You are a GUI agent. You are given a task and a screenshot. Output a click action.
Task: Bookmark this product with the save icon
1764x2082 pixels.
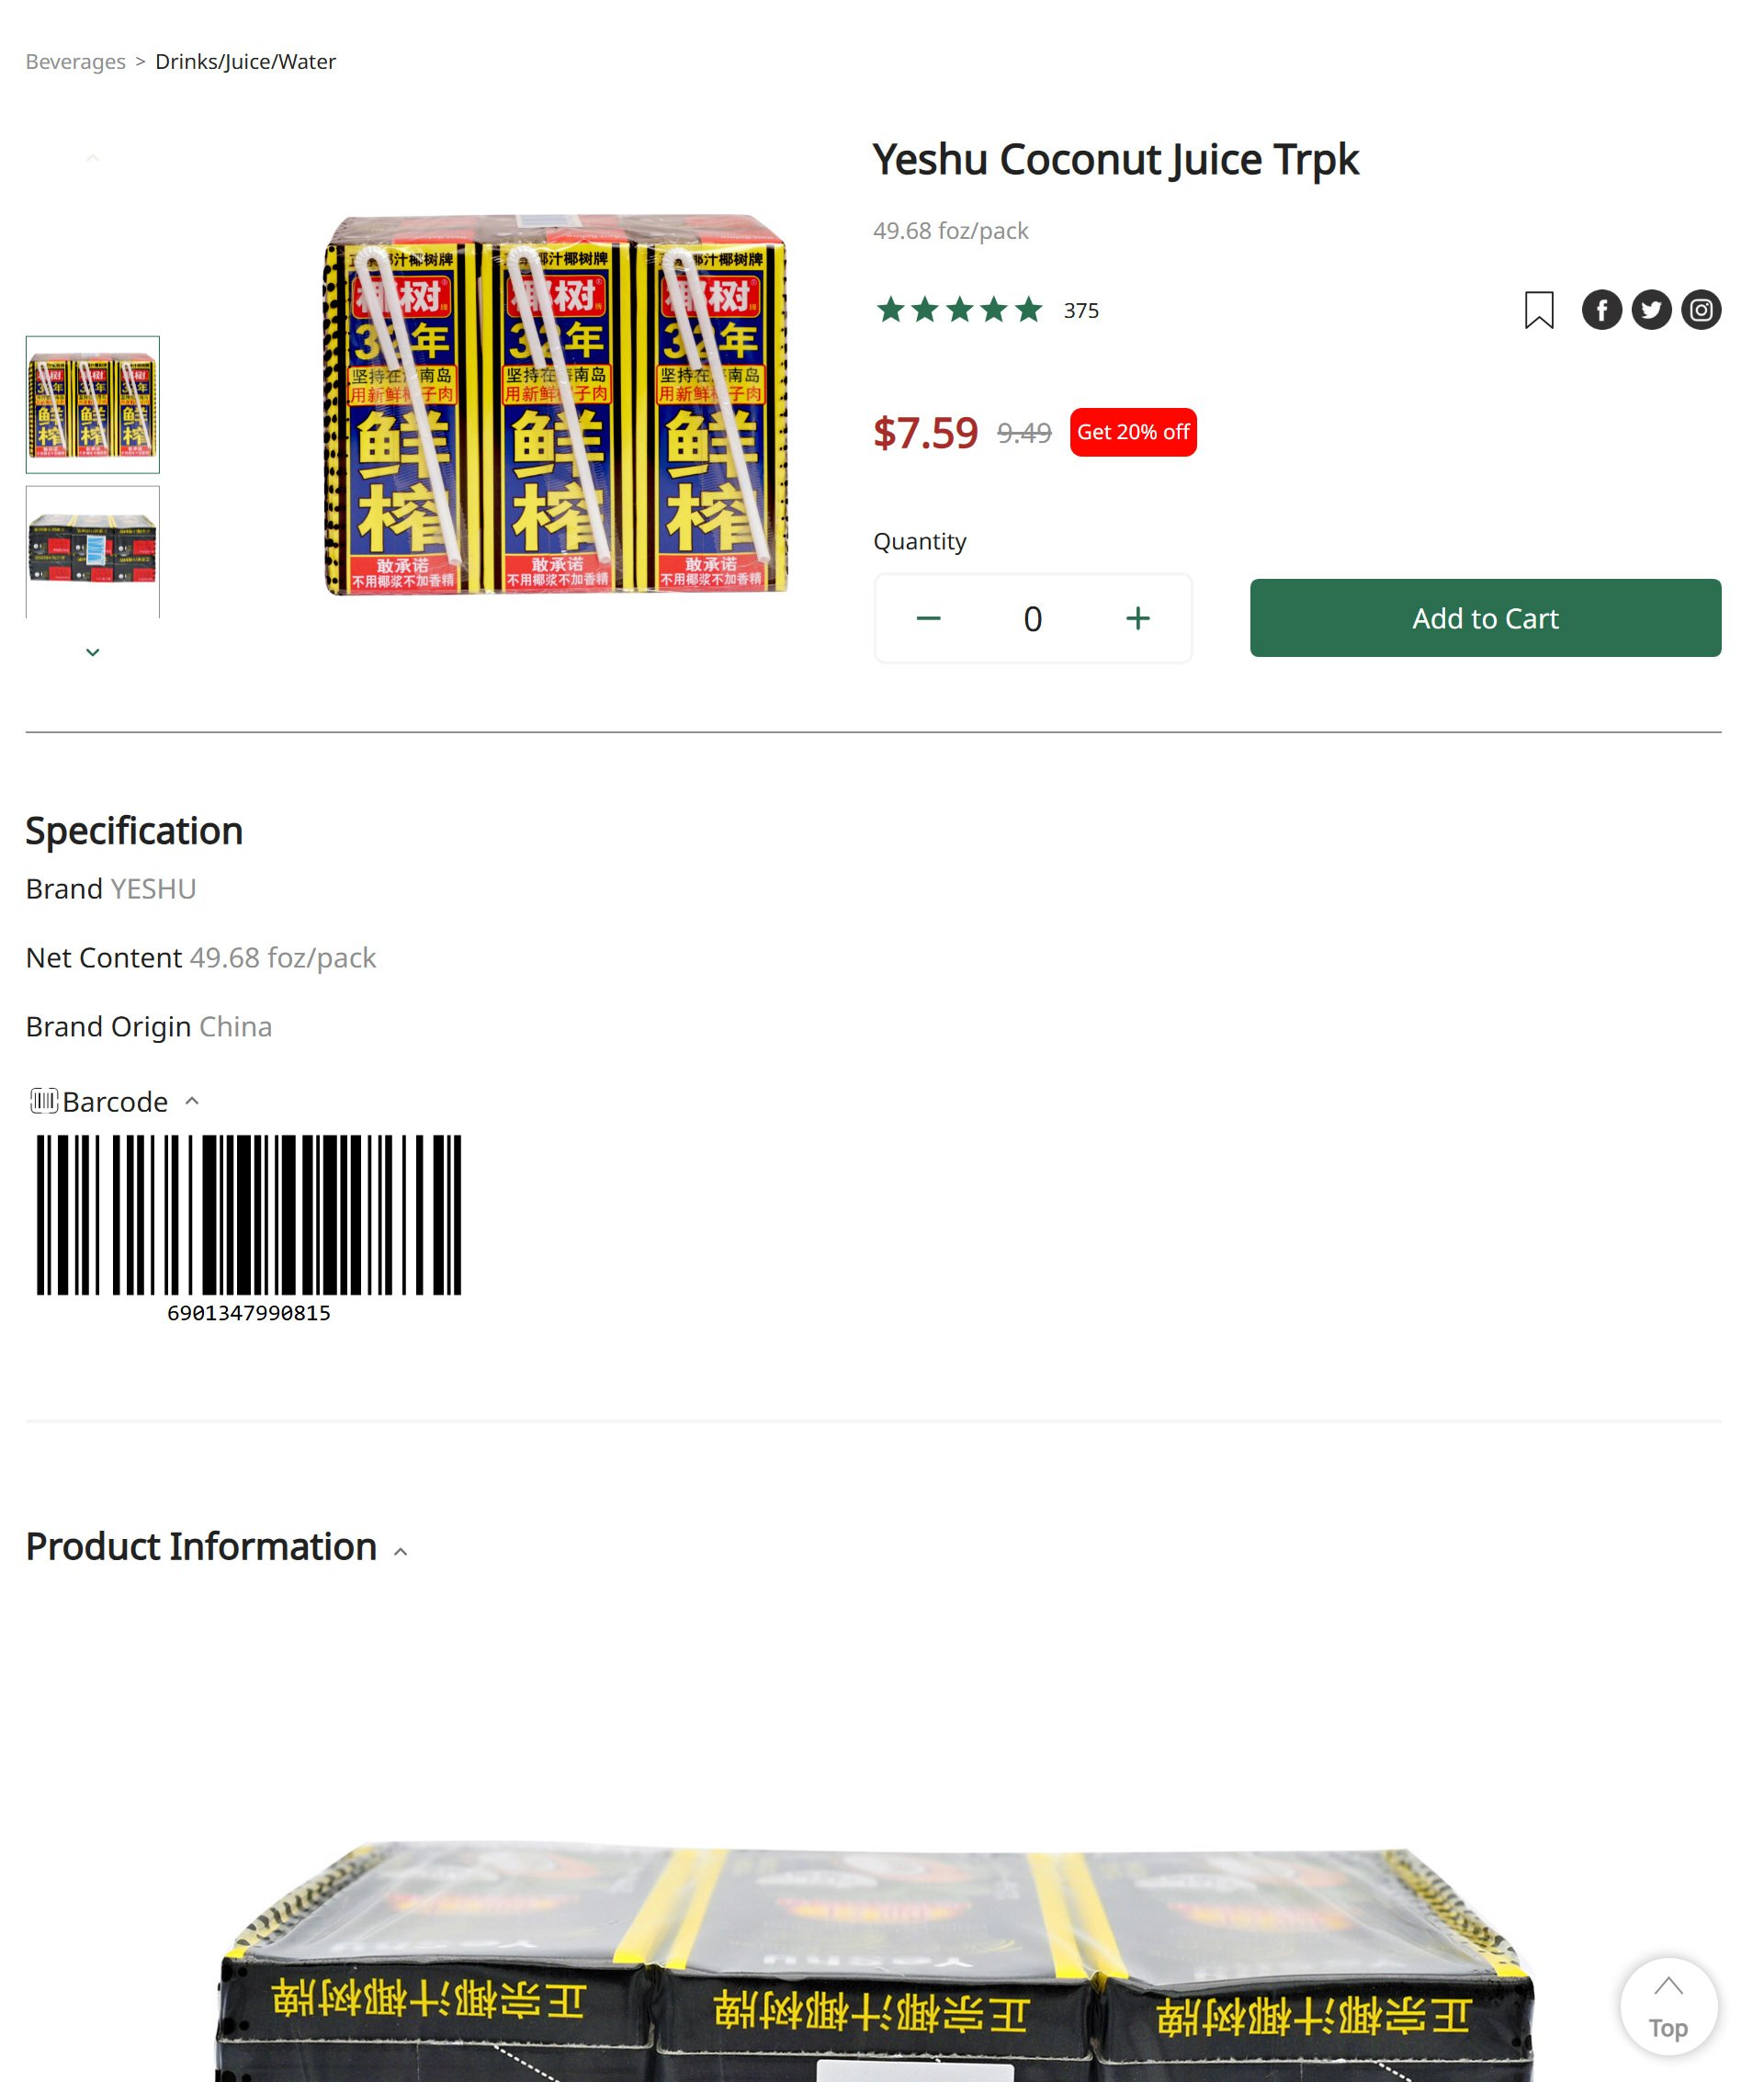(x=1539, y=310)
